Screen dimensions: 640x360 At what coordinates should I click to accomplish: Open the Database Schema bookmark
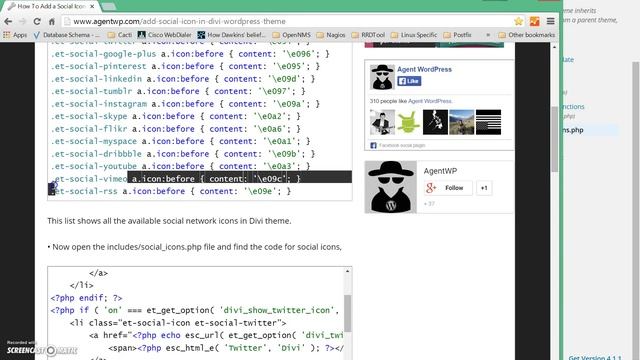[66, 35]
